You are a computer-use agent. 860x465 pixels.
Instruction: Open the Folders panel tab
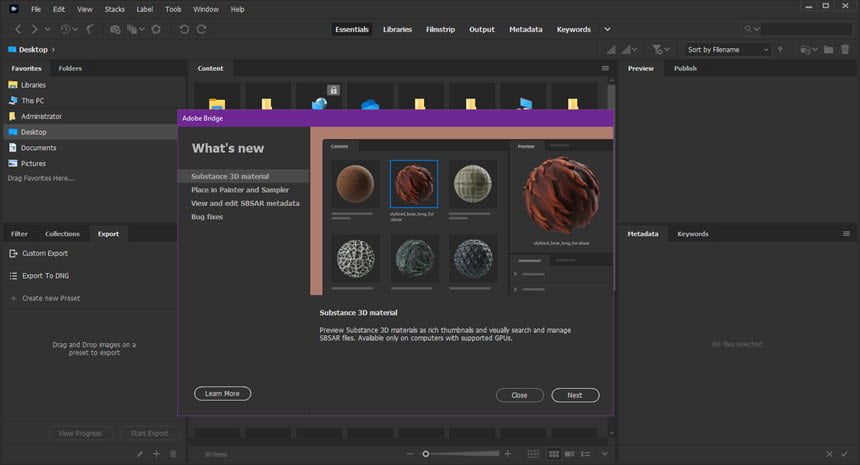tap(70, 69)
